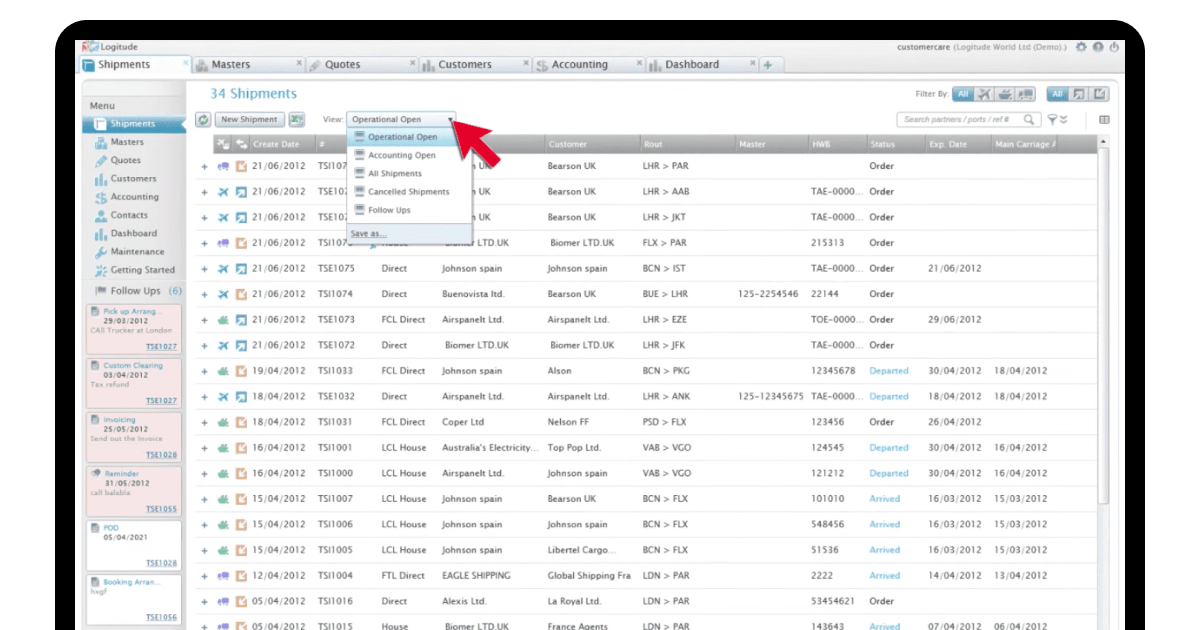Click the New Shipment button

click(249, 120)
